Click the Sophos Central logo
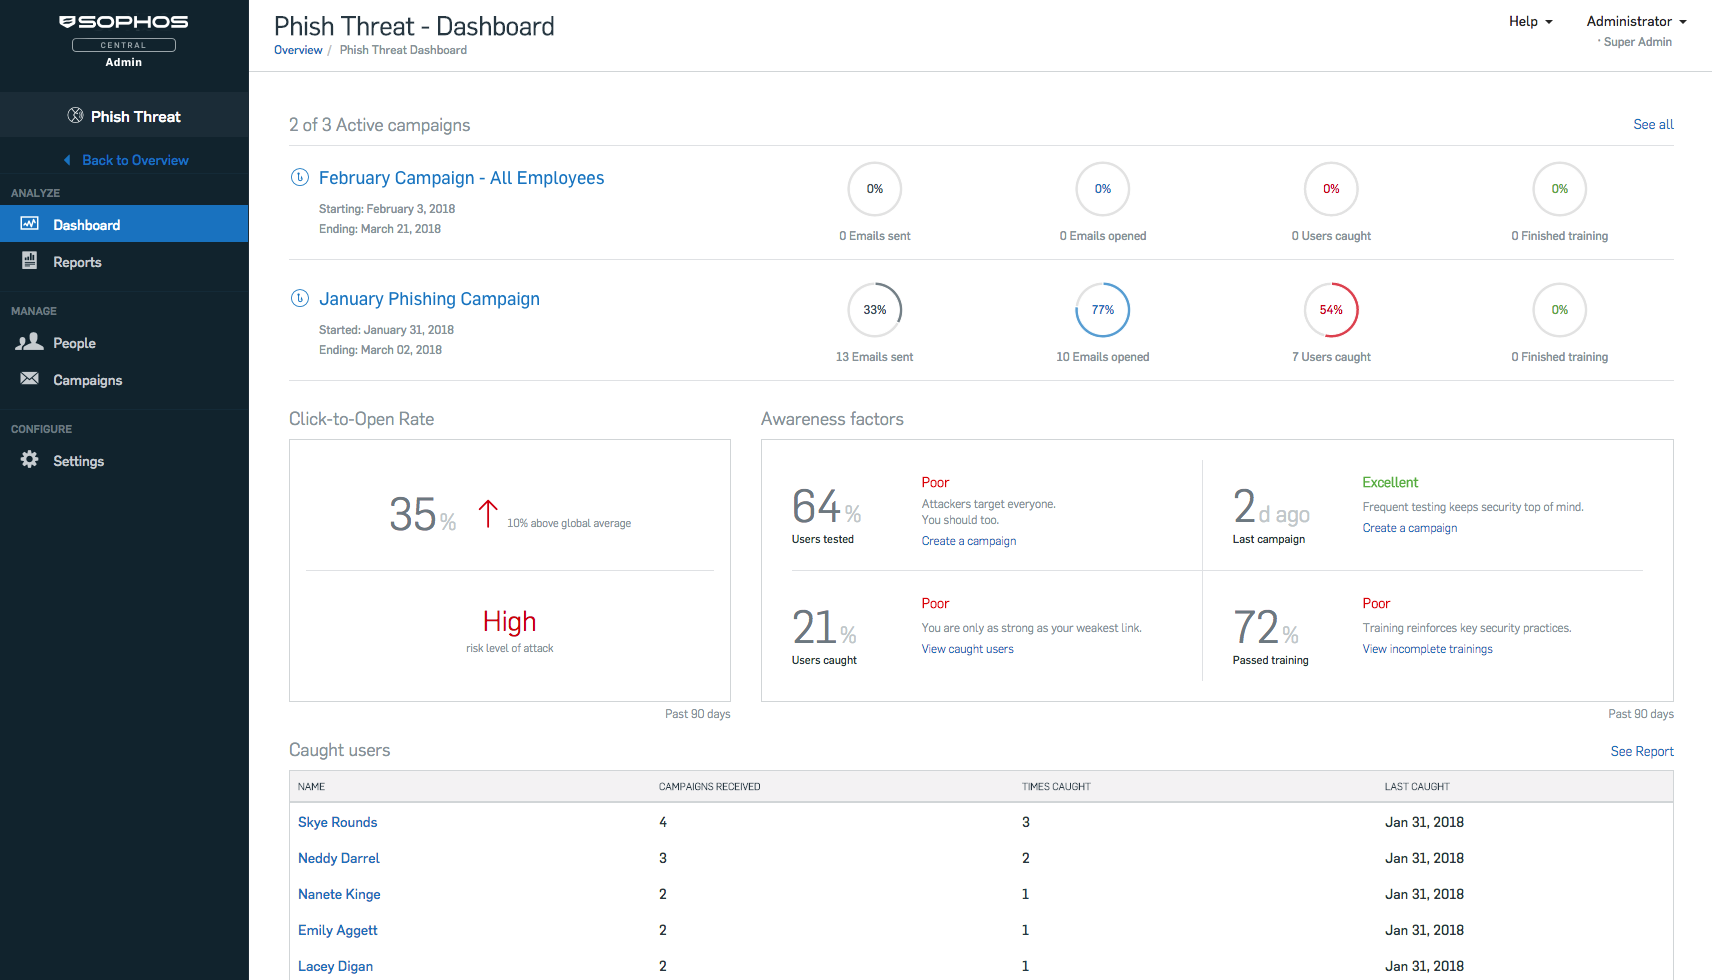Image resolution: width=1712 pixels, height=980 pixels. coord(123,20)
